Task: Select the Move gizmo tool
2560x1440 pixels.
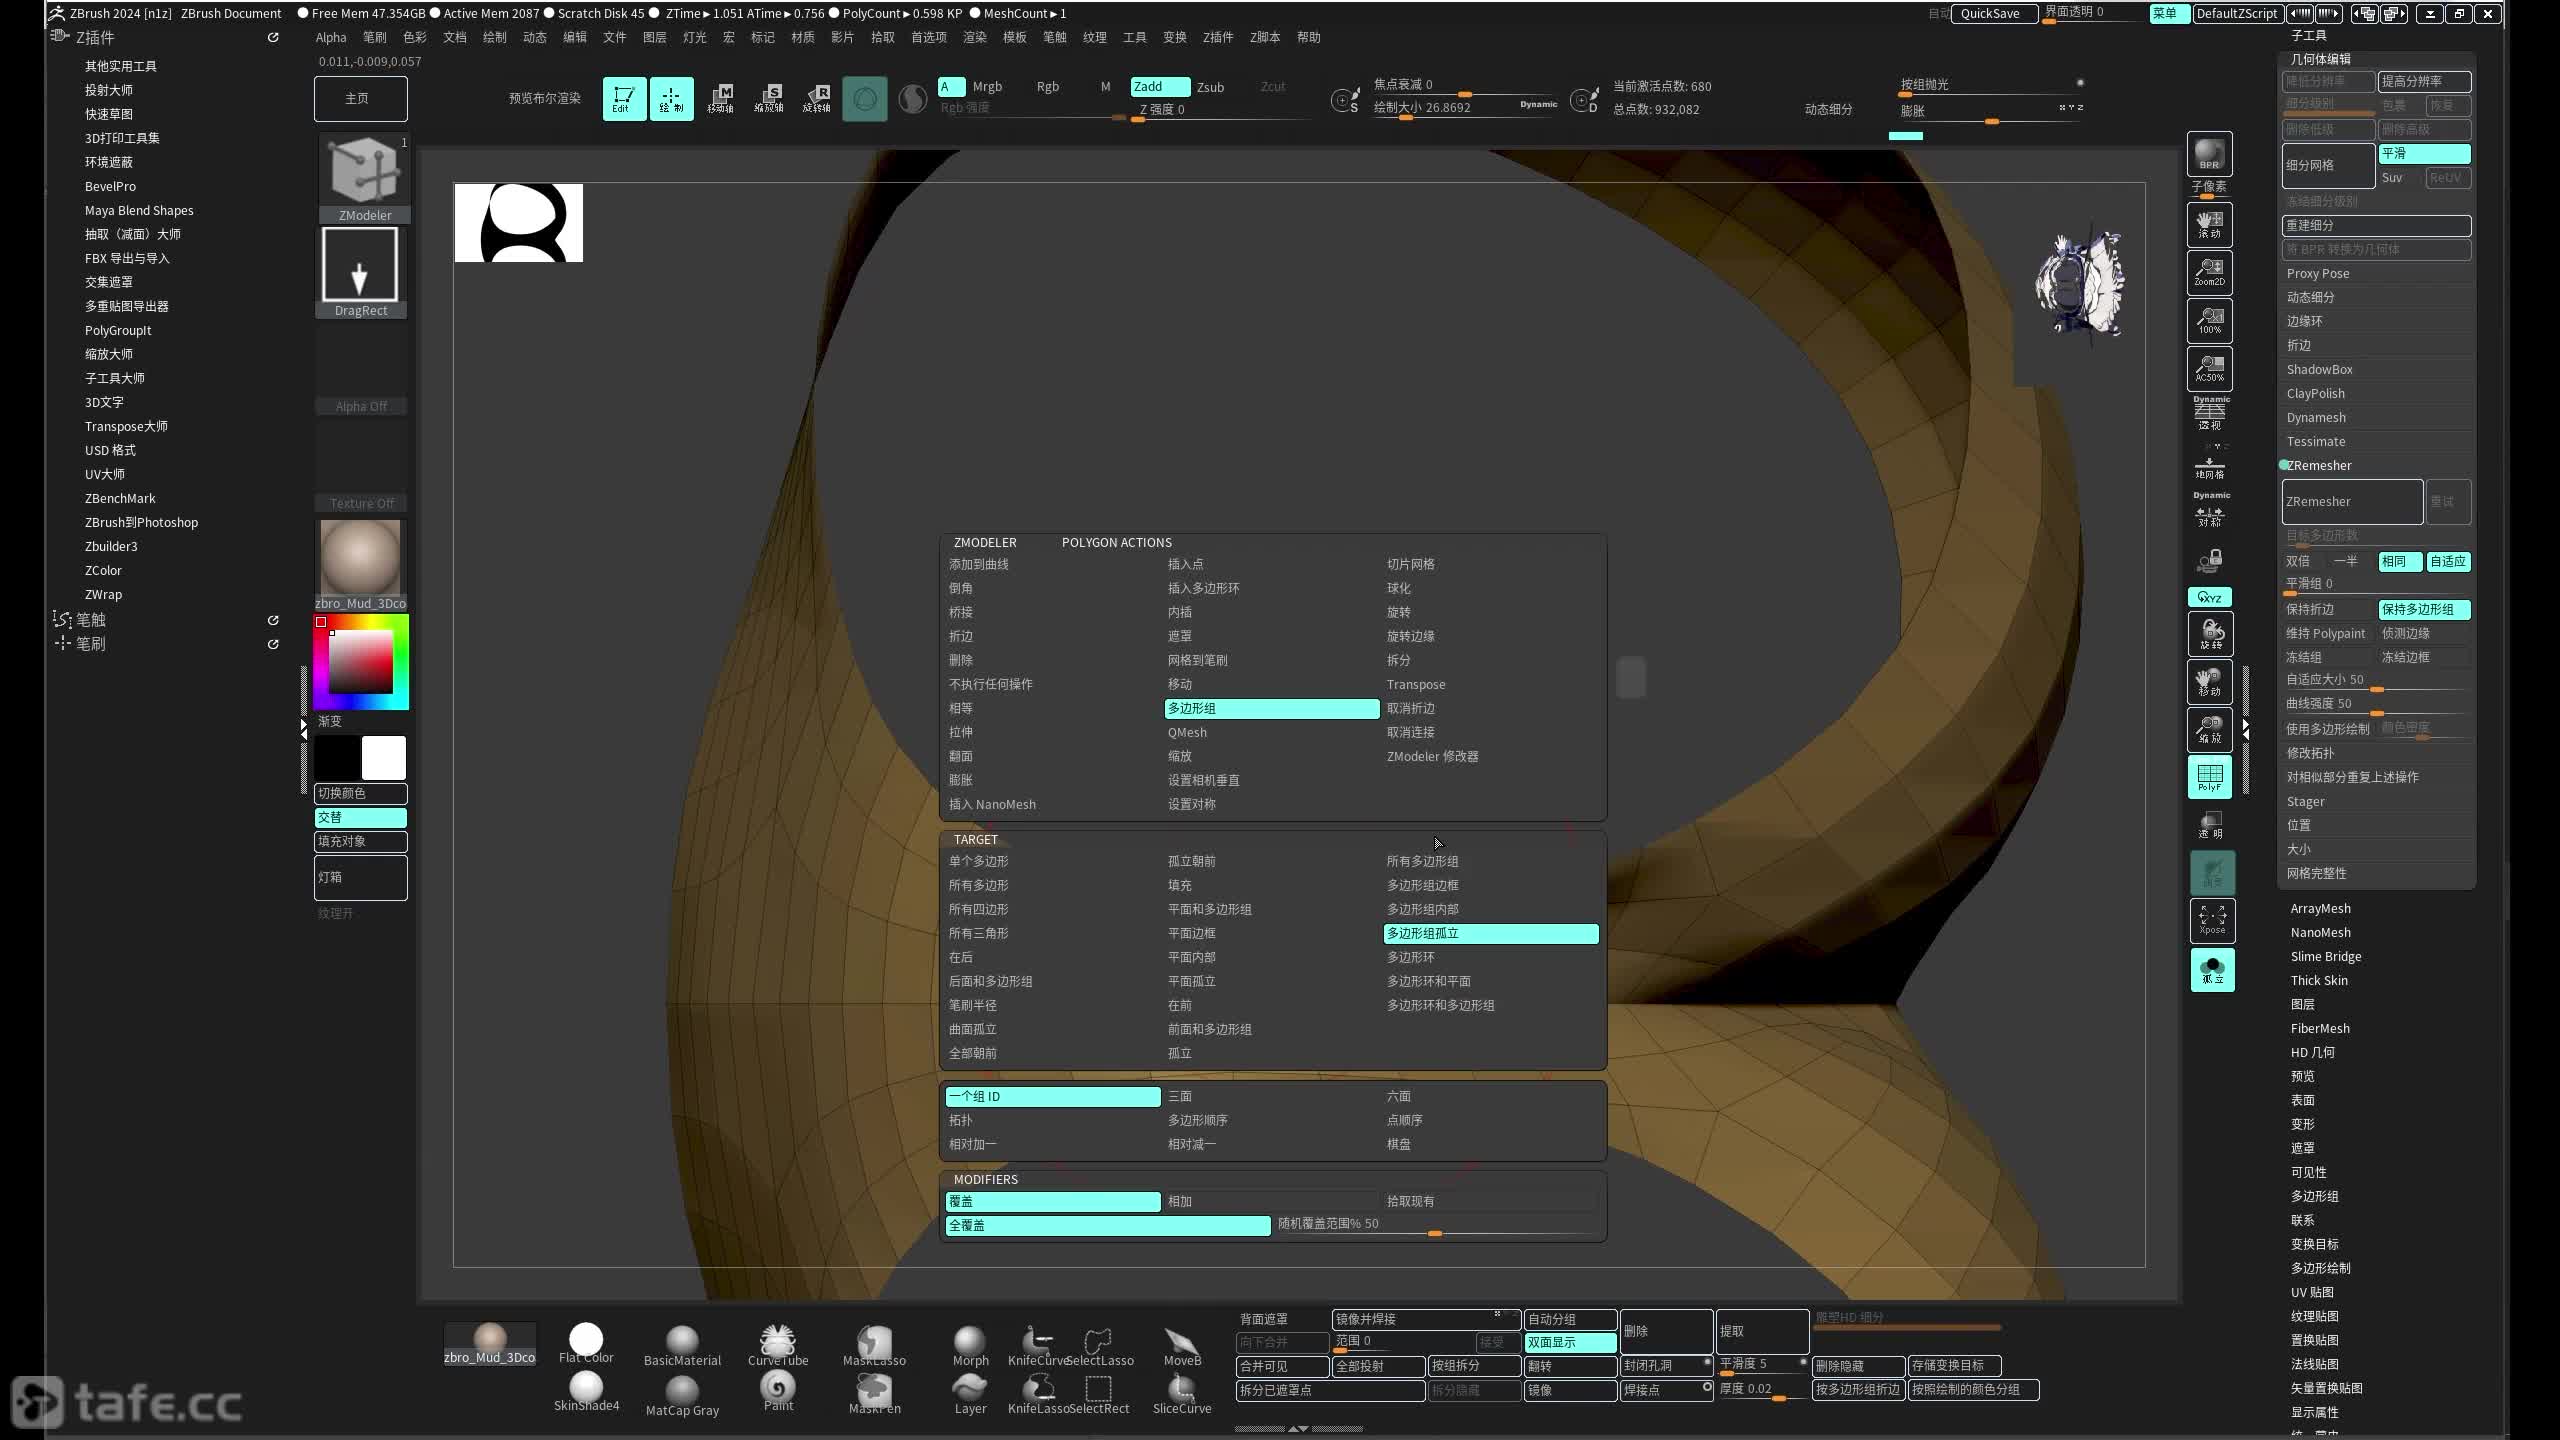Action: pos(720,98)
